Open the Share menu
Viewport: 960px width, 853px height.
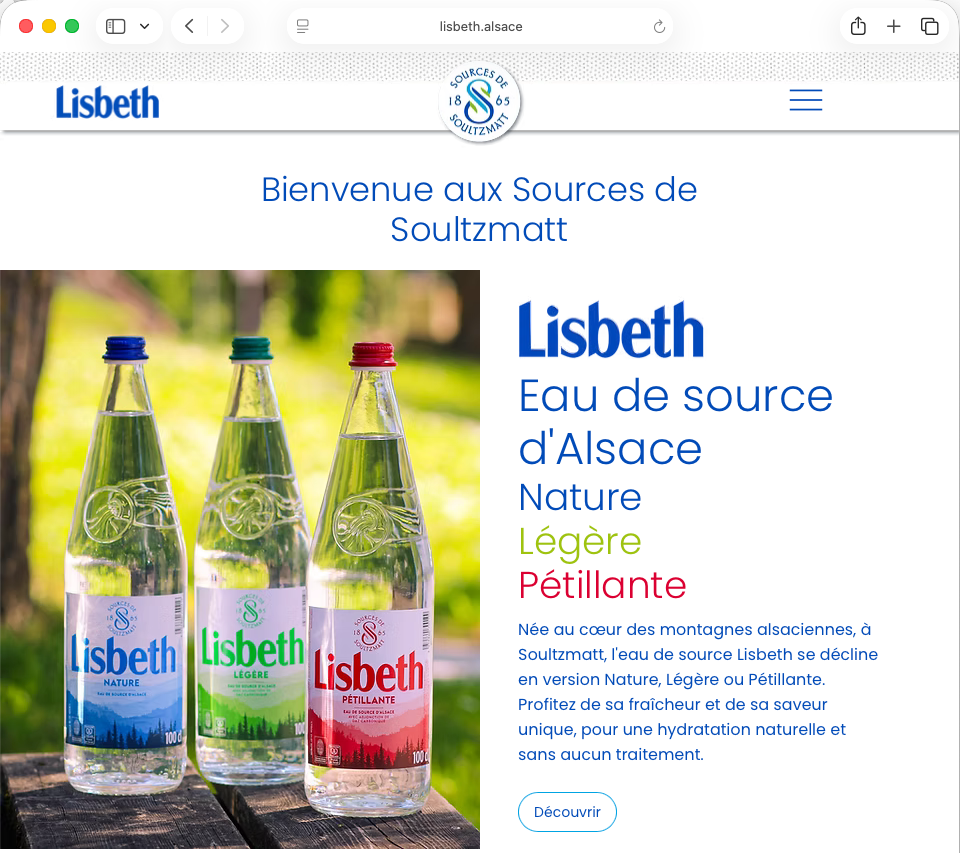point(858,26)
